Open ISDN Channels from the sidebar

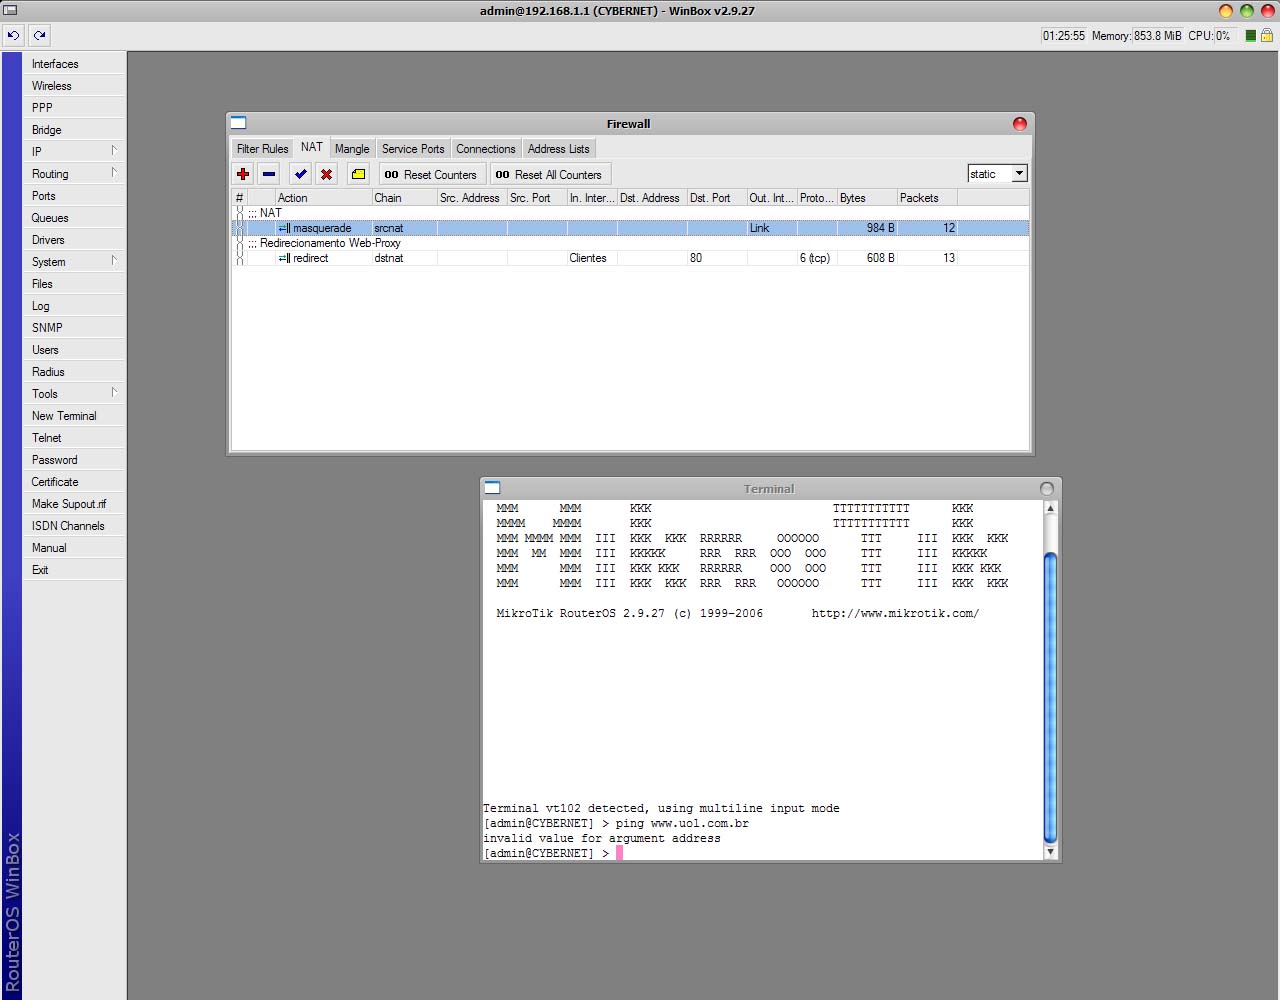tap(75, 526)
